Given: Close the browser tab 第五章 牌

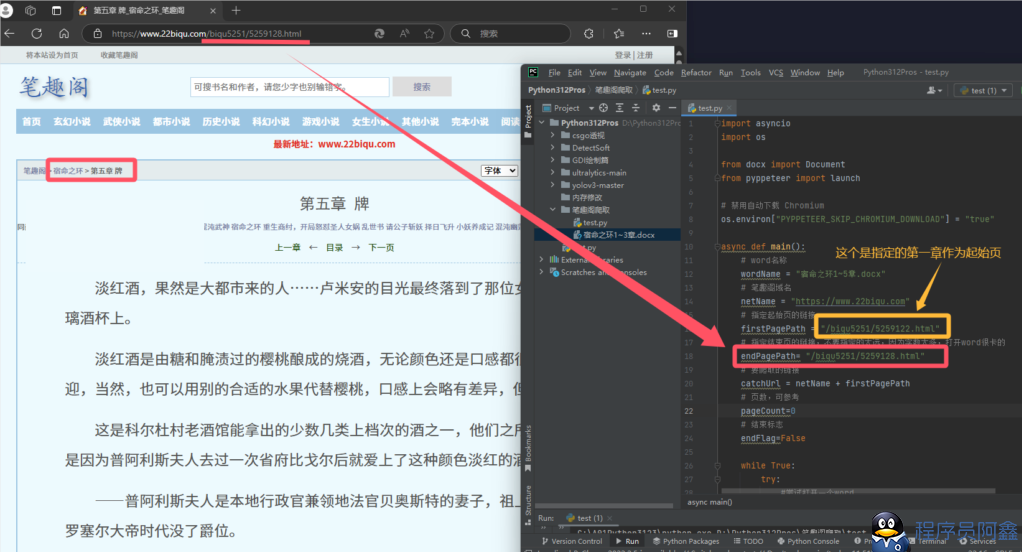Looking at the screenshot, I should pyautogui.click(x=213, y=10).
